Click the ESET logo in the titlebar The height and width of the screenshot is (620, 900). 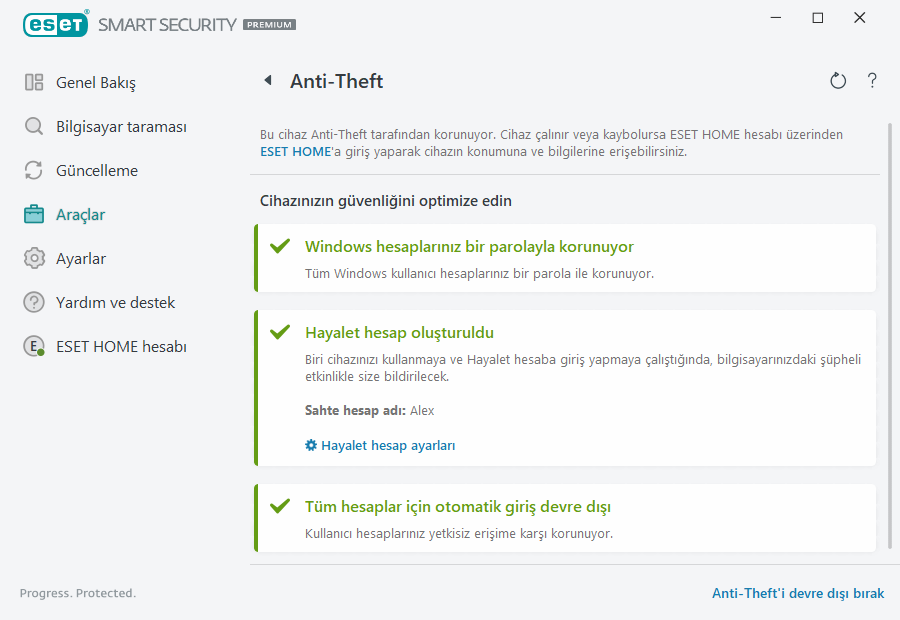[56, 24]
